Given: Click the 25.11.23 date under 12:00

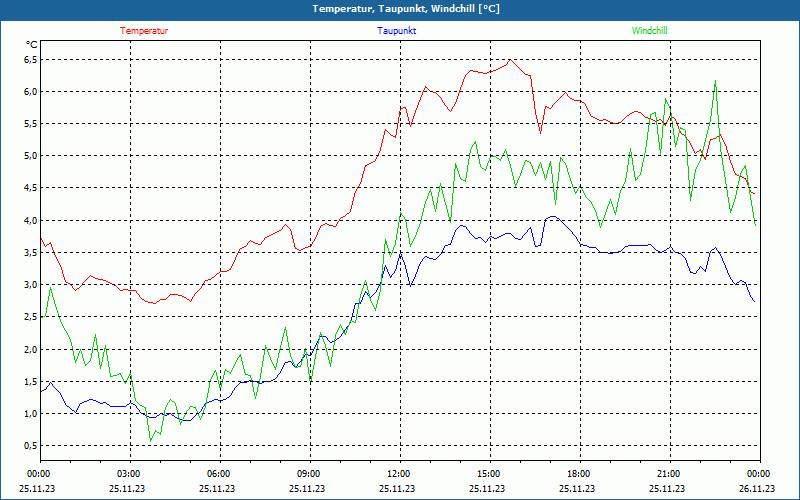Looking at the screenshot, I should click(x=397, y=488).
